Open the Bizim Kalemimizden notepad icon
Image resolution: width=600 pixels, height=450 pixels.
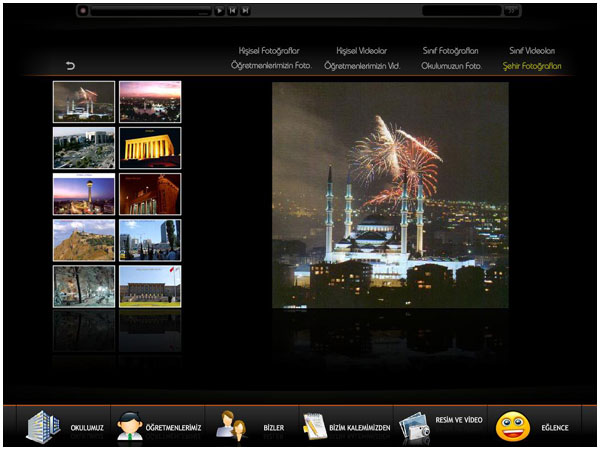click(x=314, y=427)
